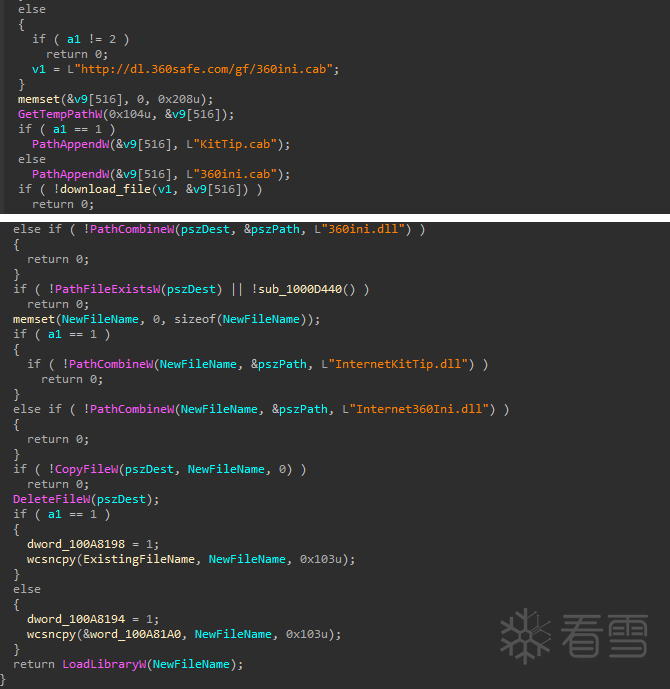Click the DeleteFileW function call

(x=51, y=499)
